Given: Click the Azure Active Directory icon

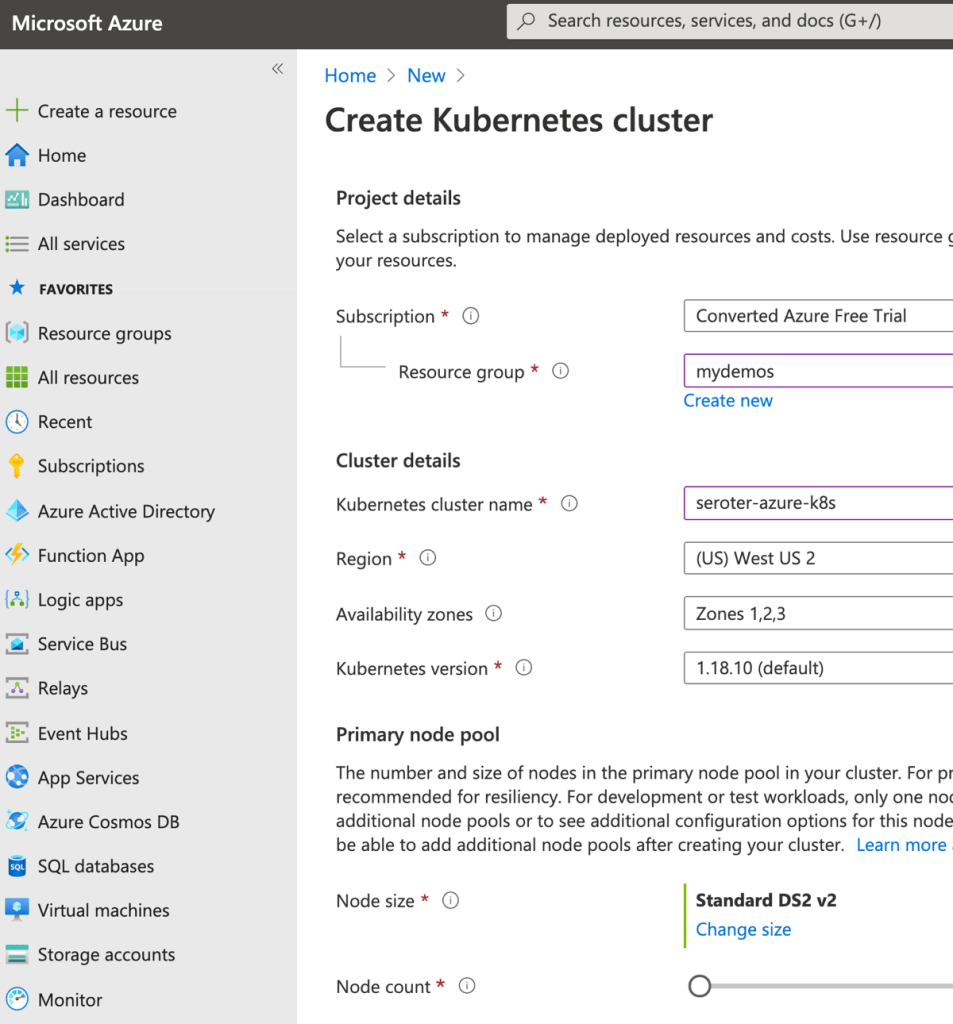Looking at the screenshot, I should [17, 511].
